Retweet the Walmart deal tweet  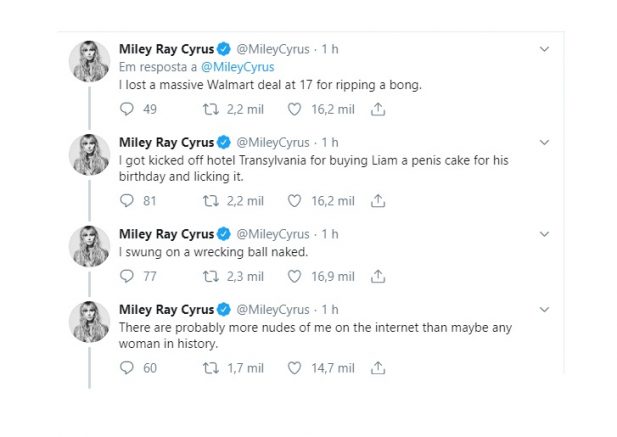211,109
